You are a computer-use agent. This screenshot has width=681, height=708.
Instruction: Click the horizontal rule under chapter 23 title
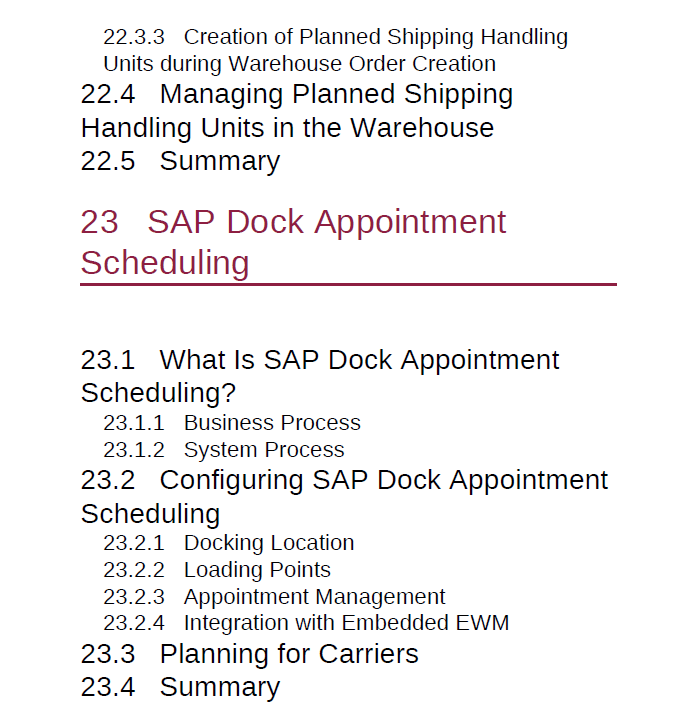click(349, 284)
